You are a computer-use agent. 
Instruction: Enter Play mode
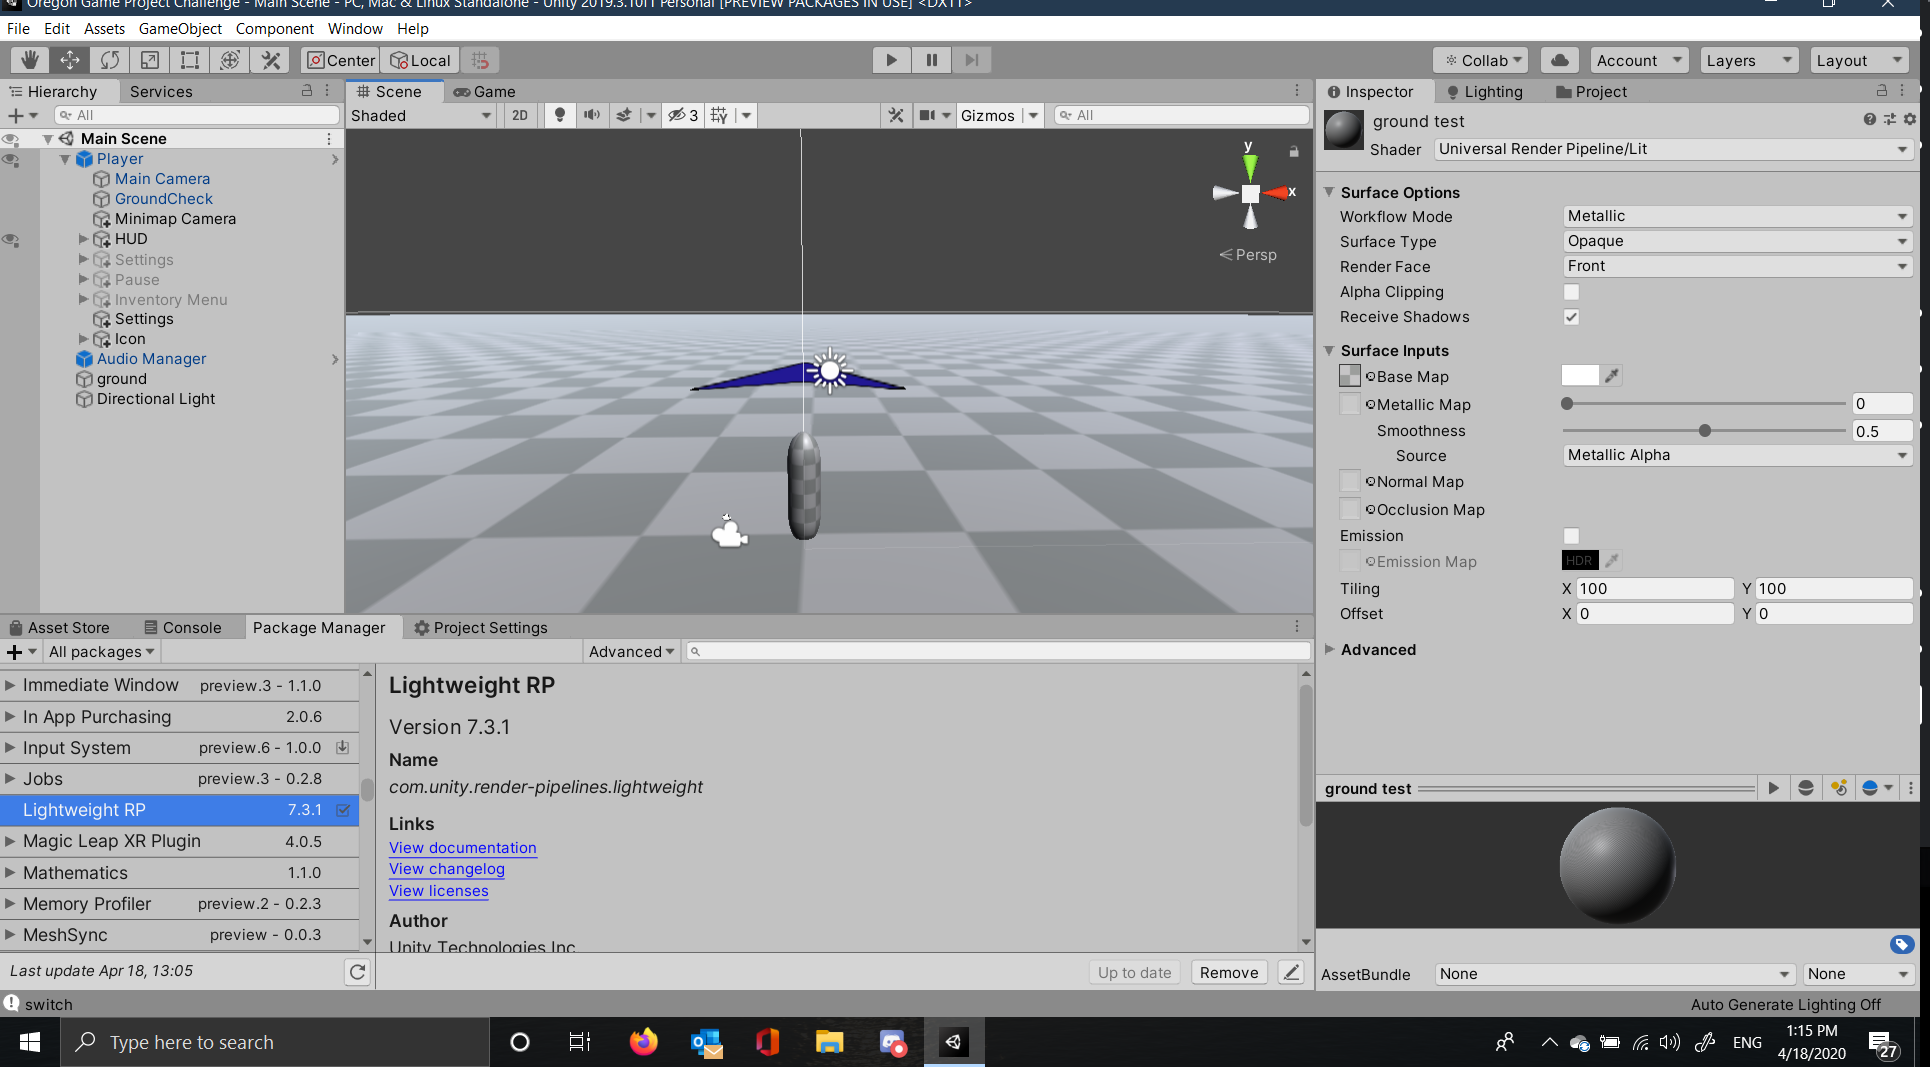[x=890, y=60]
